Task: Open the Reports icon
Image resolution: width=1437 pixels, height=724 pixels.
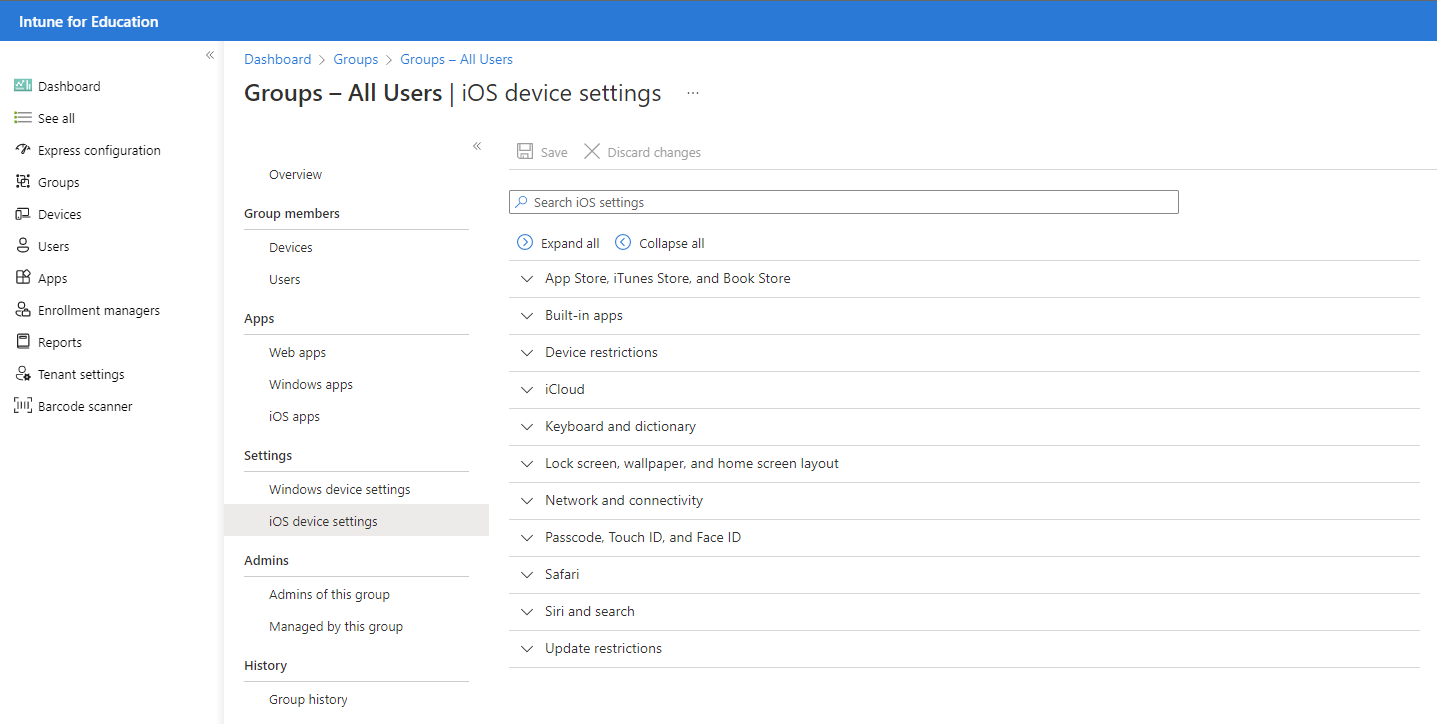Action: (23, 342)
